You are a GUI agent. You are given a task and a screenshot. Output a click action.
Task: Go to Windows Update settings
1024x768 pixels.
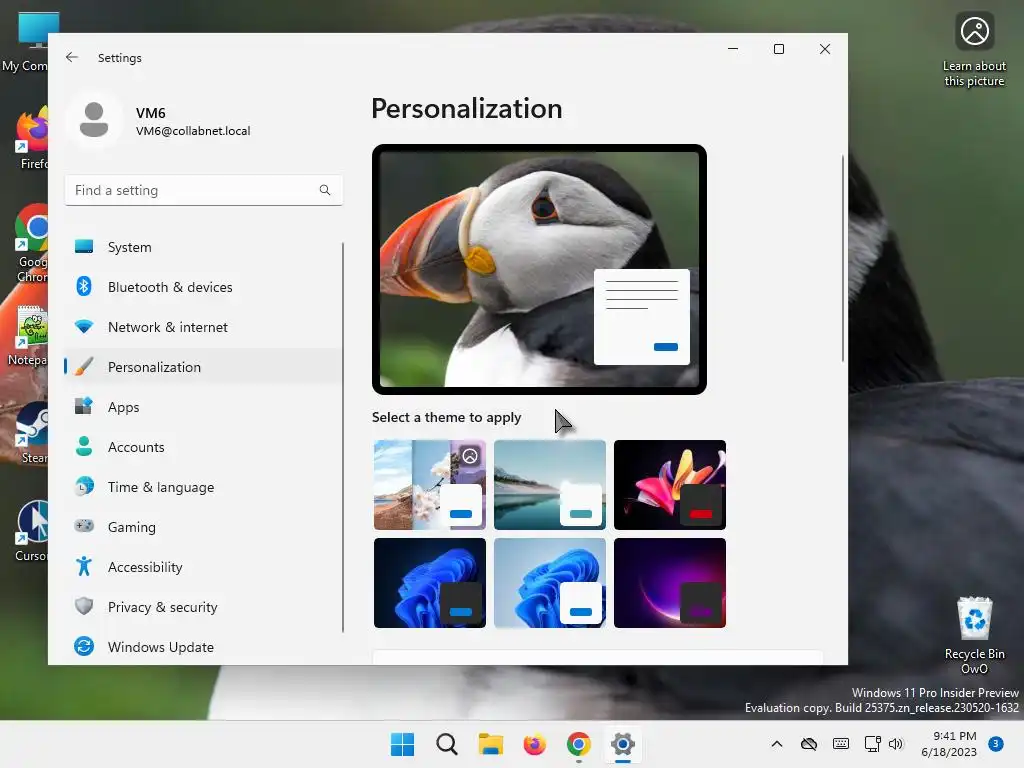pos(203,647)
